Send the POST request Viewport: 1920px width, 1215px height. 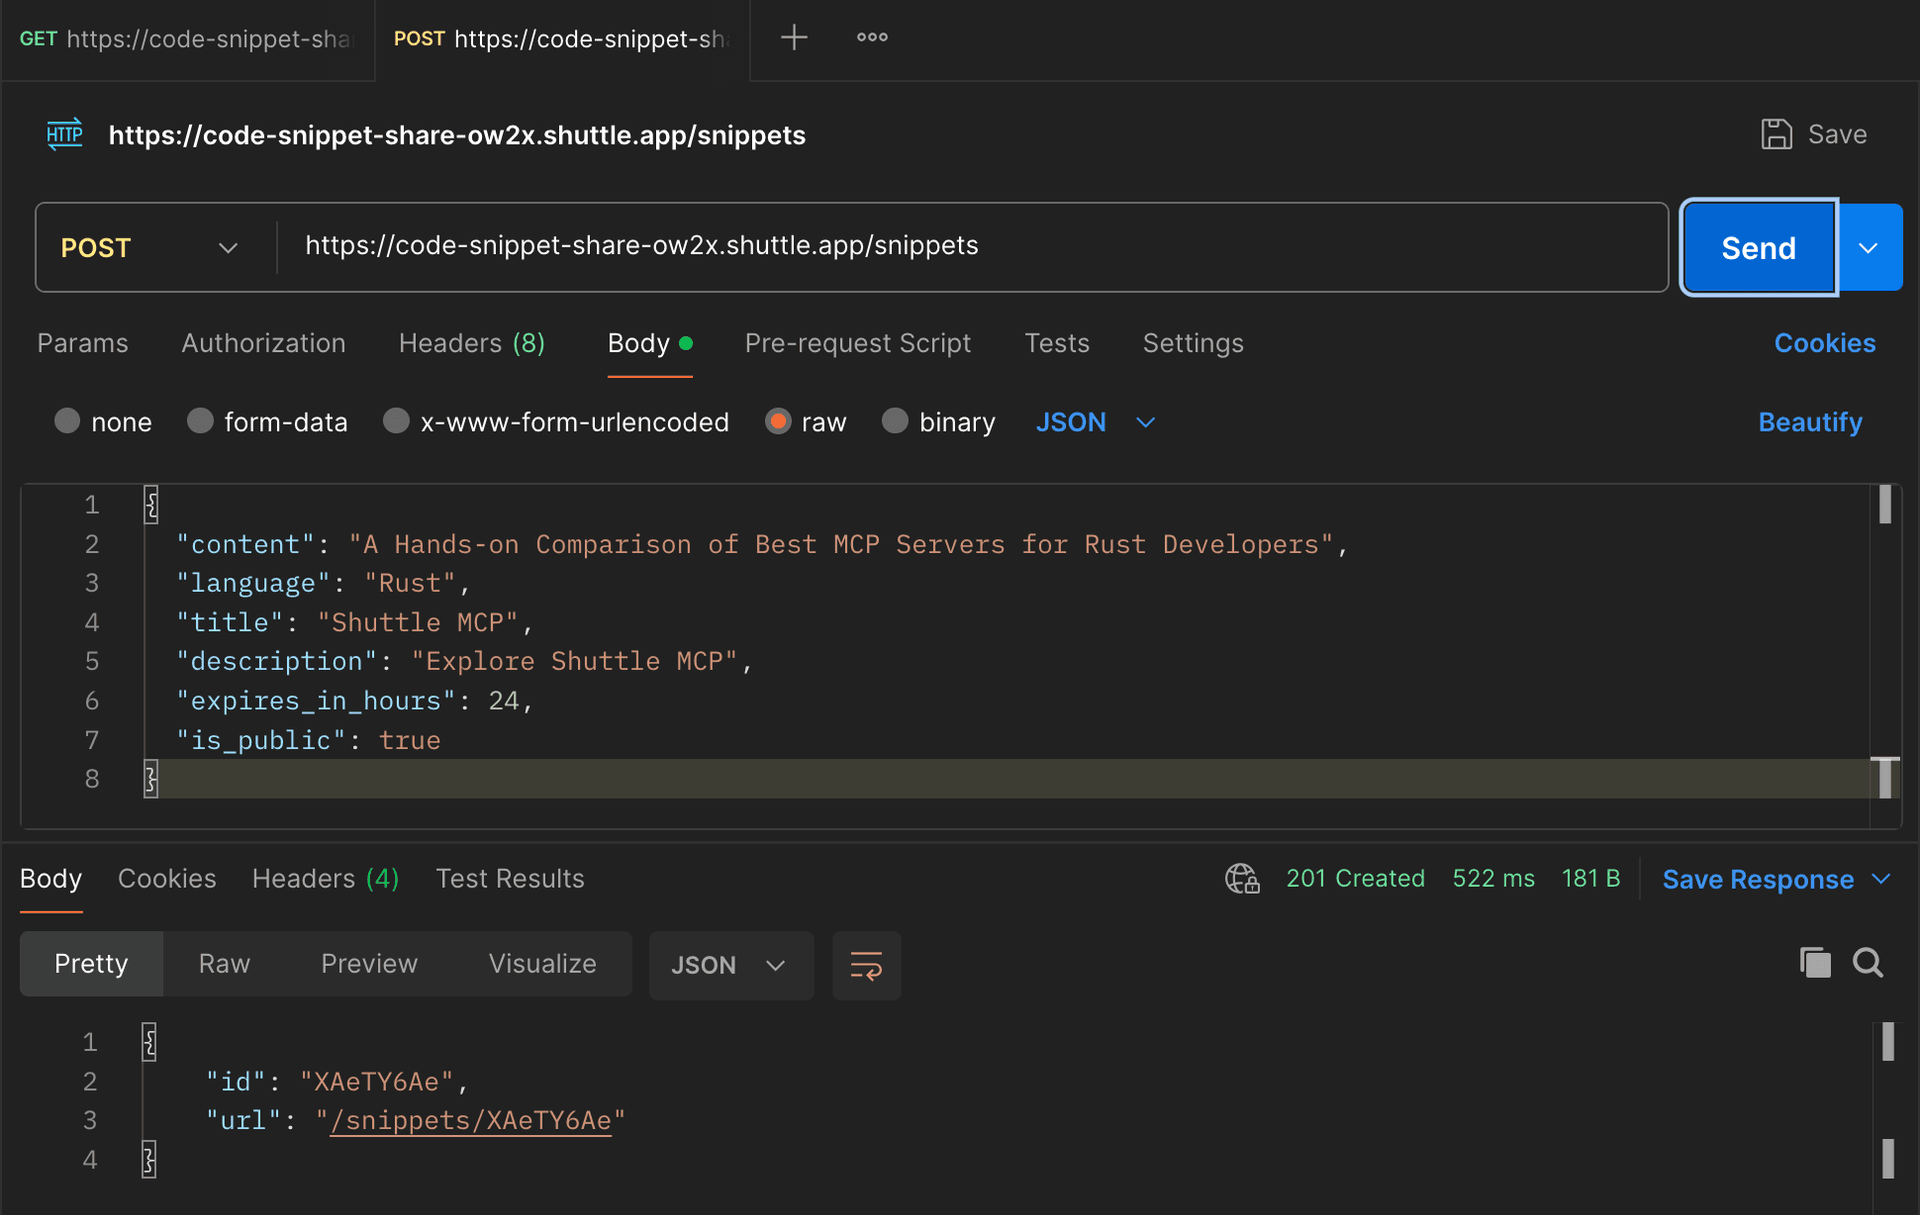pos(1758,247)
